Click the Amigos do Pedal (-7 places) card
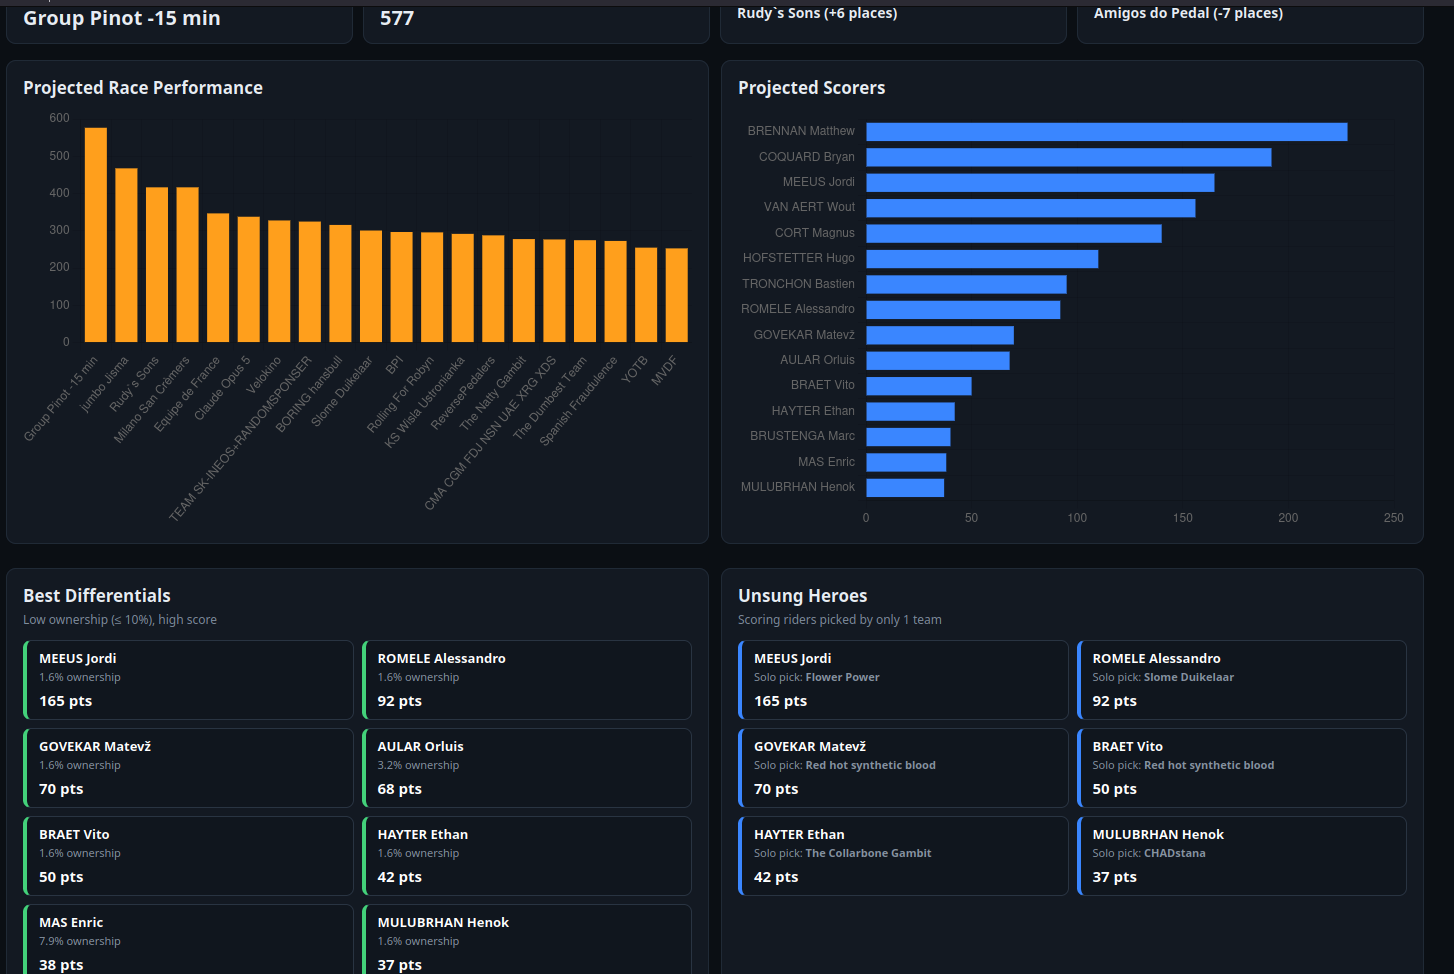The width and height of the screenshot is (1454, 974). coord(1250,22)
